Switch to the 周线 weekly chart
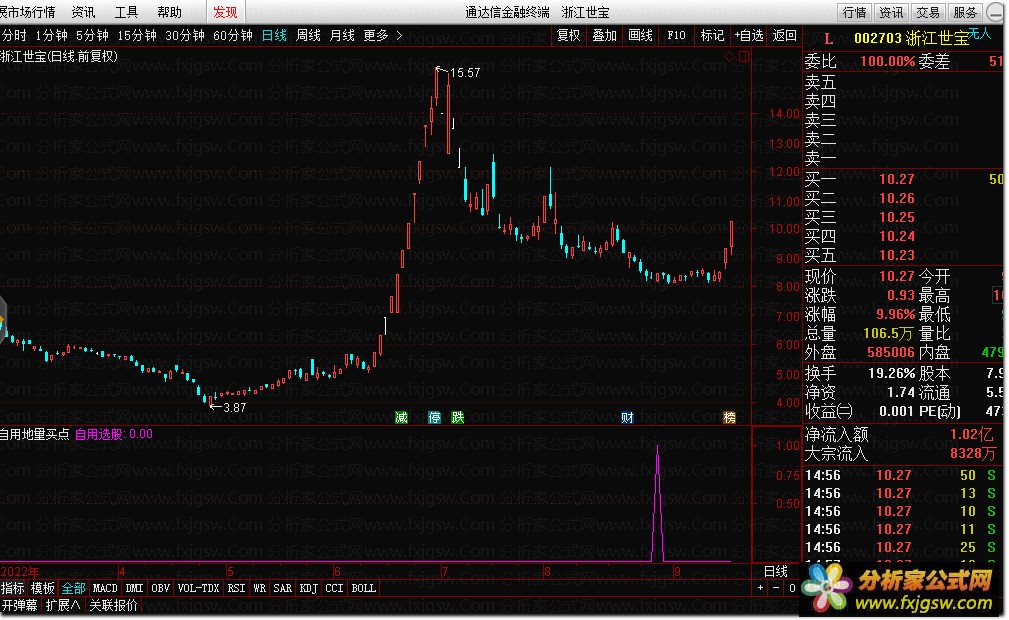This screenshot has height=620, width=1009. click(308, 35)
